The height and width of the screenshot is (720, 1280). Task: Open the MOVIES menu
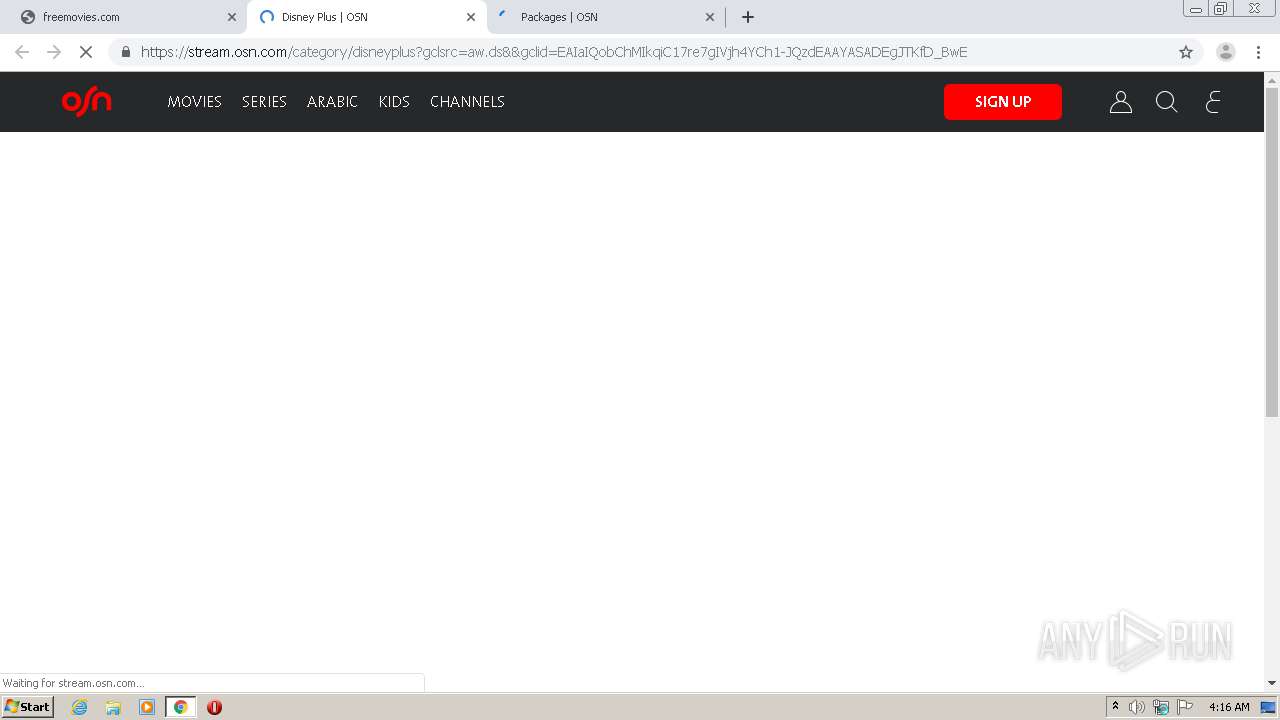coord(194,101)
